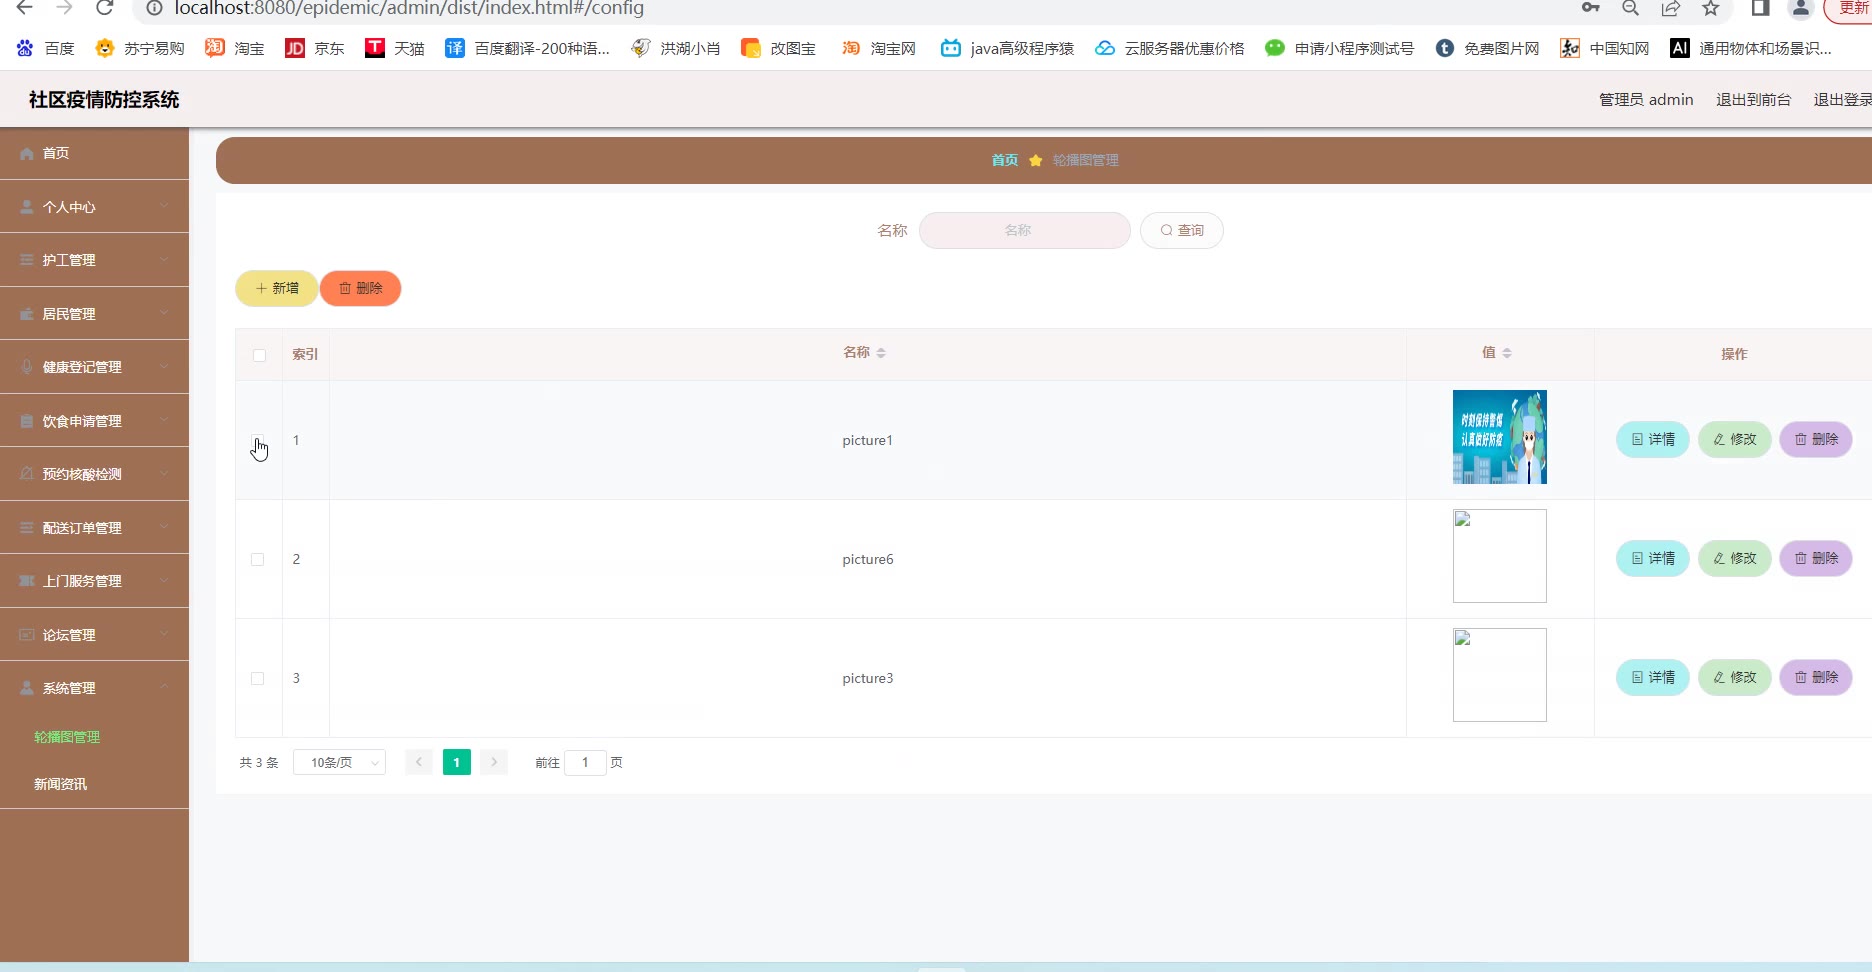Focus the 前往 page number input
The width and height of the screenshot is (1872, 972).
pyautogui.click(x=585, y=762)
